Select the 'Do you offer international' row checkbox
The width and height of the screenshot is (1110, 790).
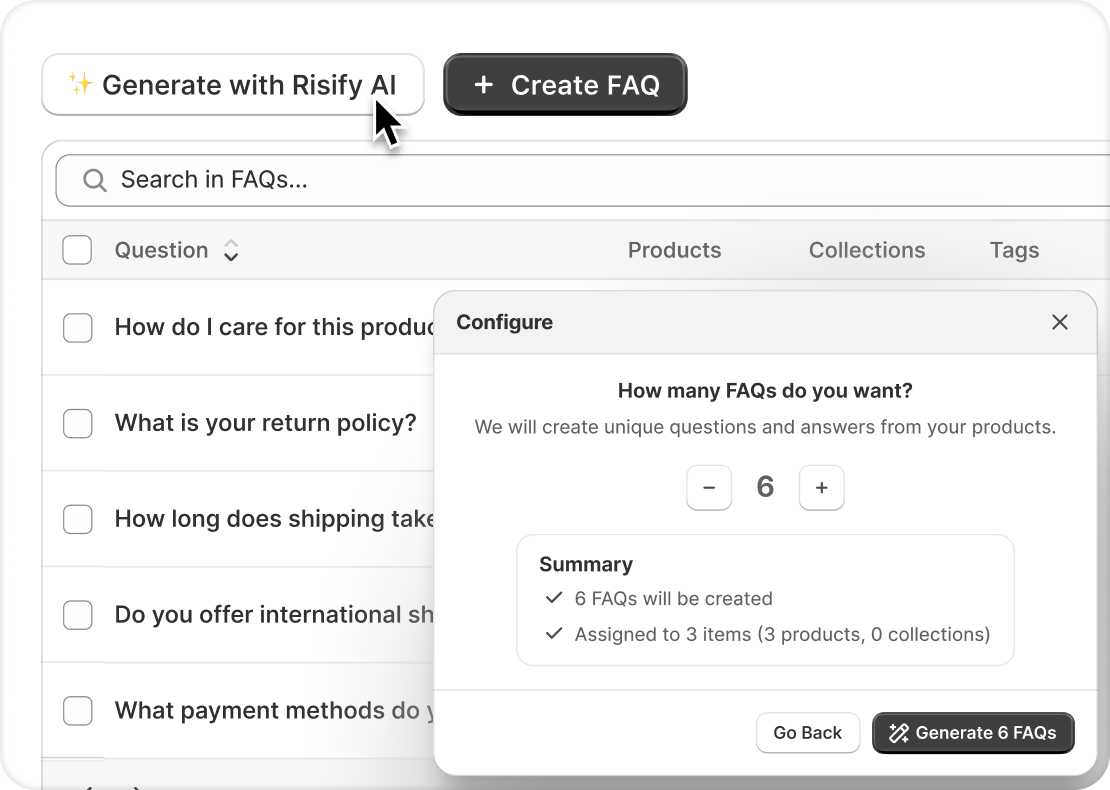[78, 615]
